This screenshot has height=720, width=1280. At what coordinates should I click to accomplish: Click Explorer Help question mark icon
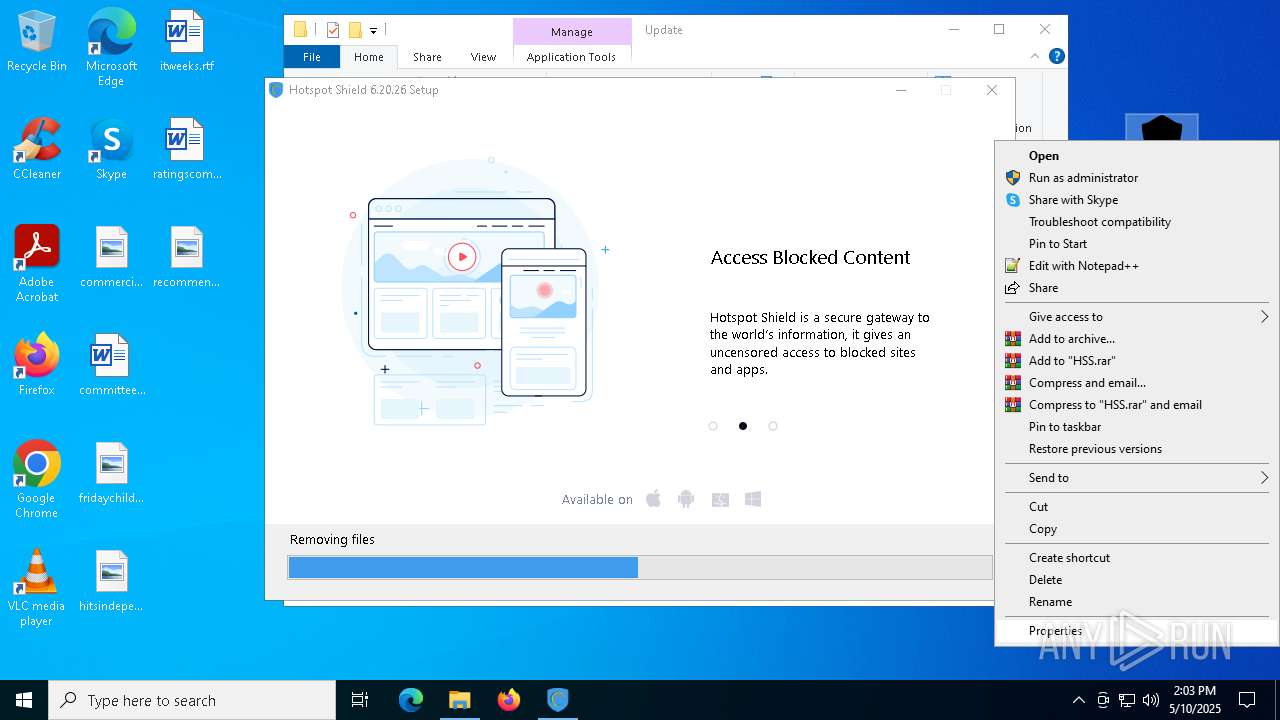[x=1056, y=56]
